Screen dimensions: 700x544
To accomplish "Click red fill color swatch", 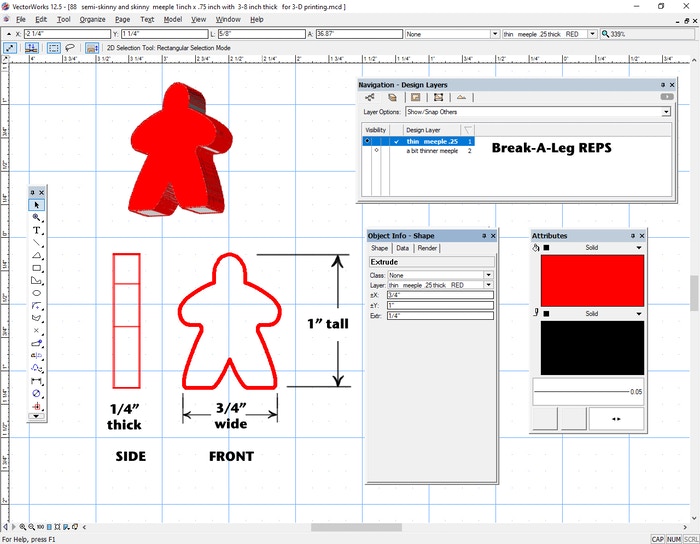I will [592, 281].
